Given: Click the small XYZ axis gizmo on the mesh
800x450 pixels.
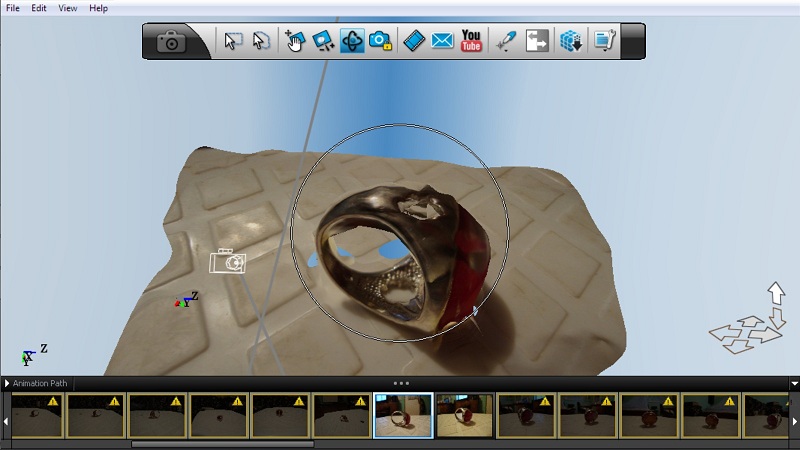Looking at the screenshot, I should coord(186,300).
